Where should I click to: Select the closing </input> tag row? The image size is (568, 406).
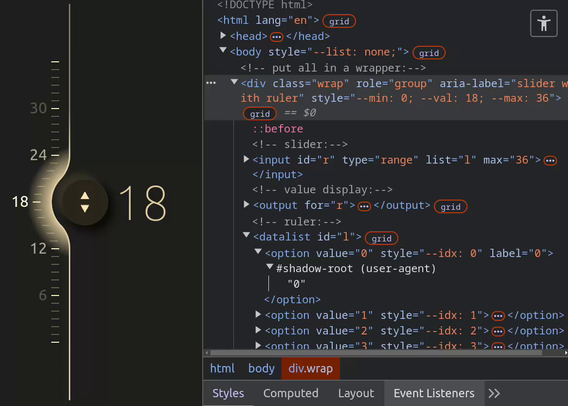coord(277,175)
